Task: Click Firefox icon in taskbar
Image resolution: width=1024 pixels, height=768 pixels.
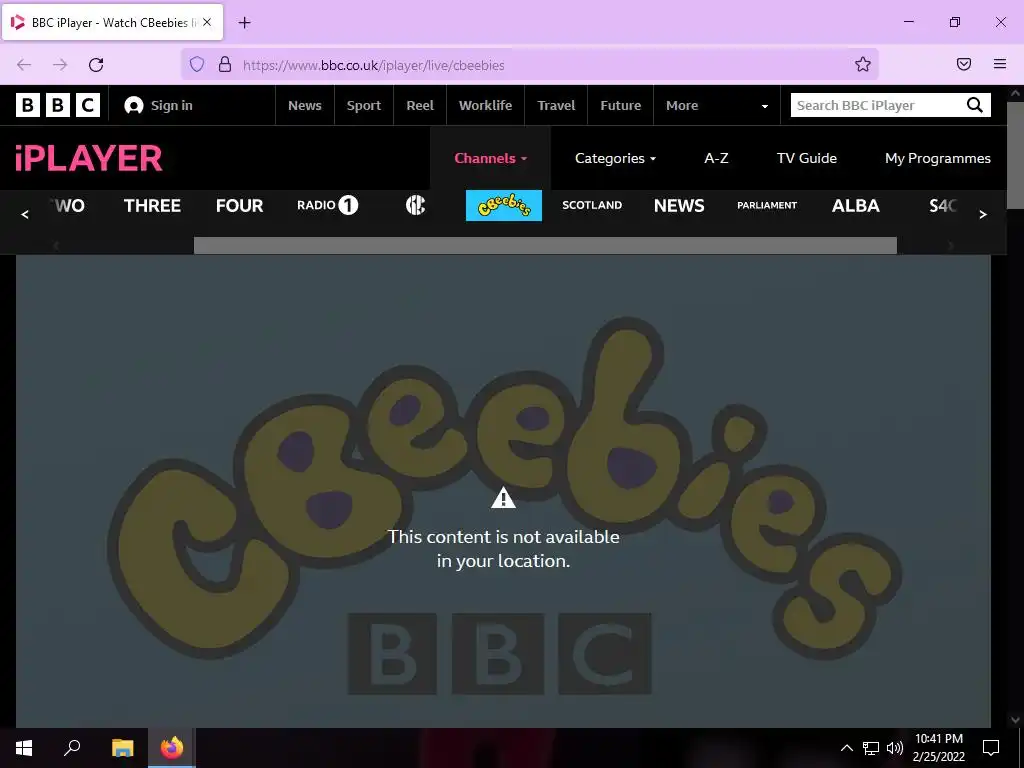Action: click(172, 748)
